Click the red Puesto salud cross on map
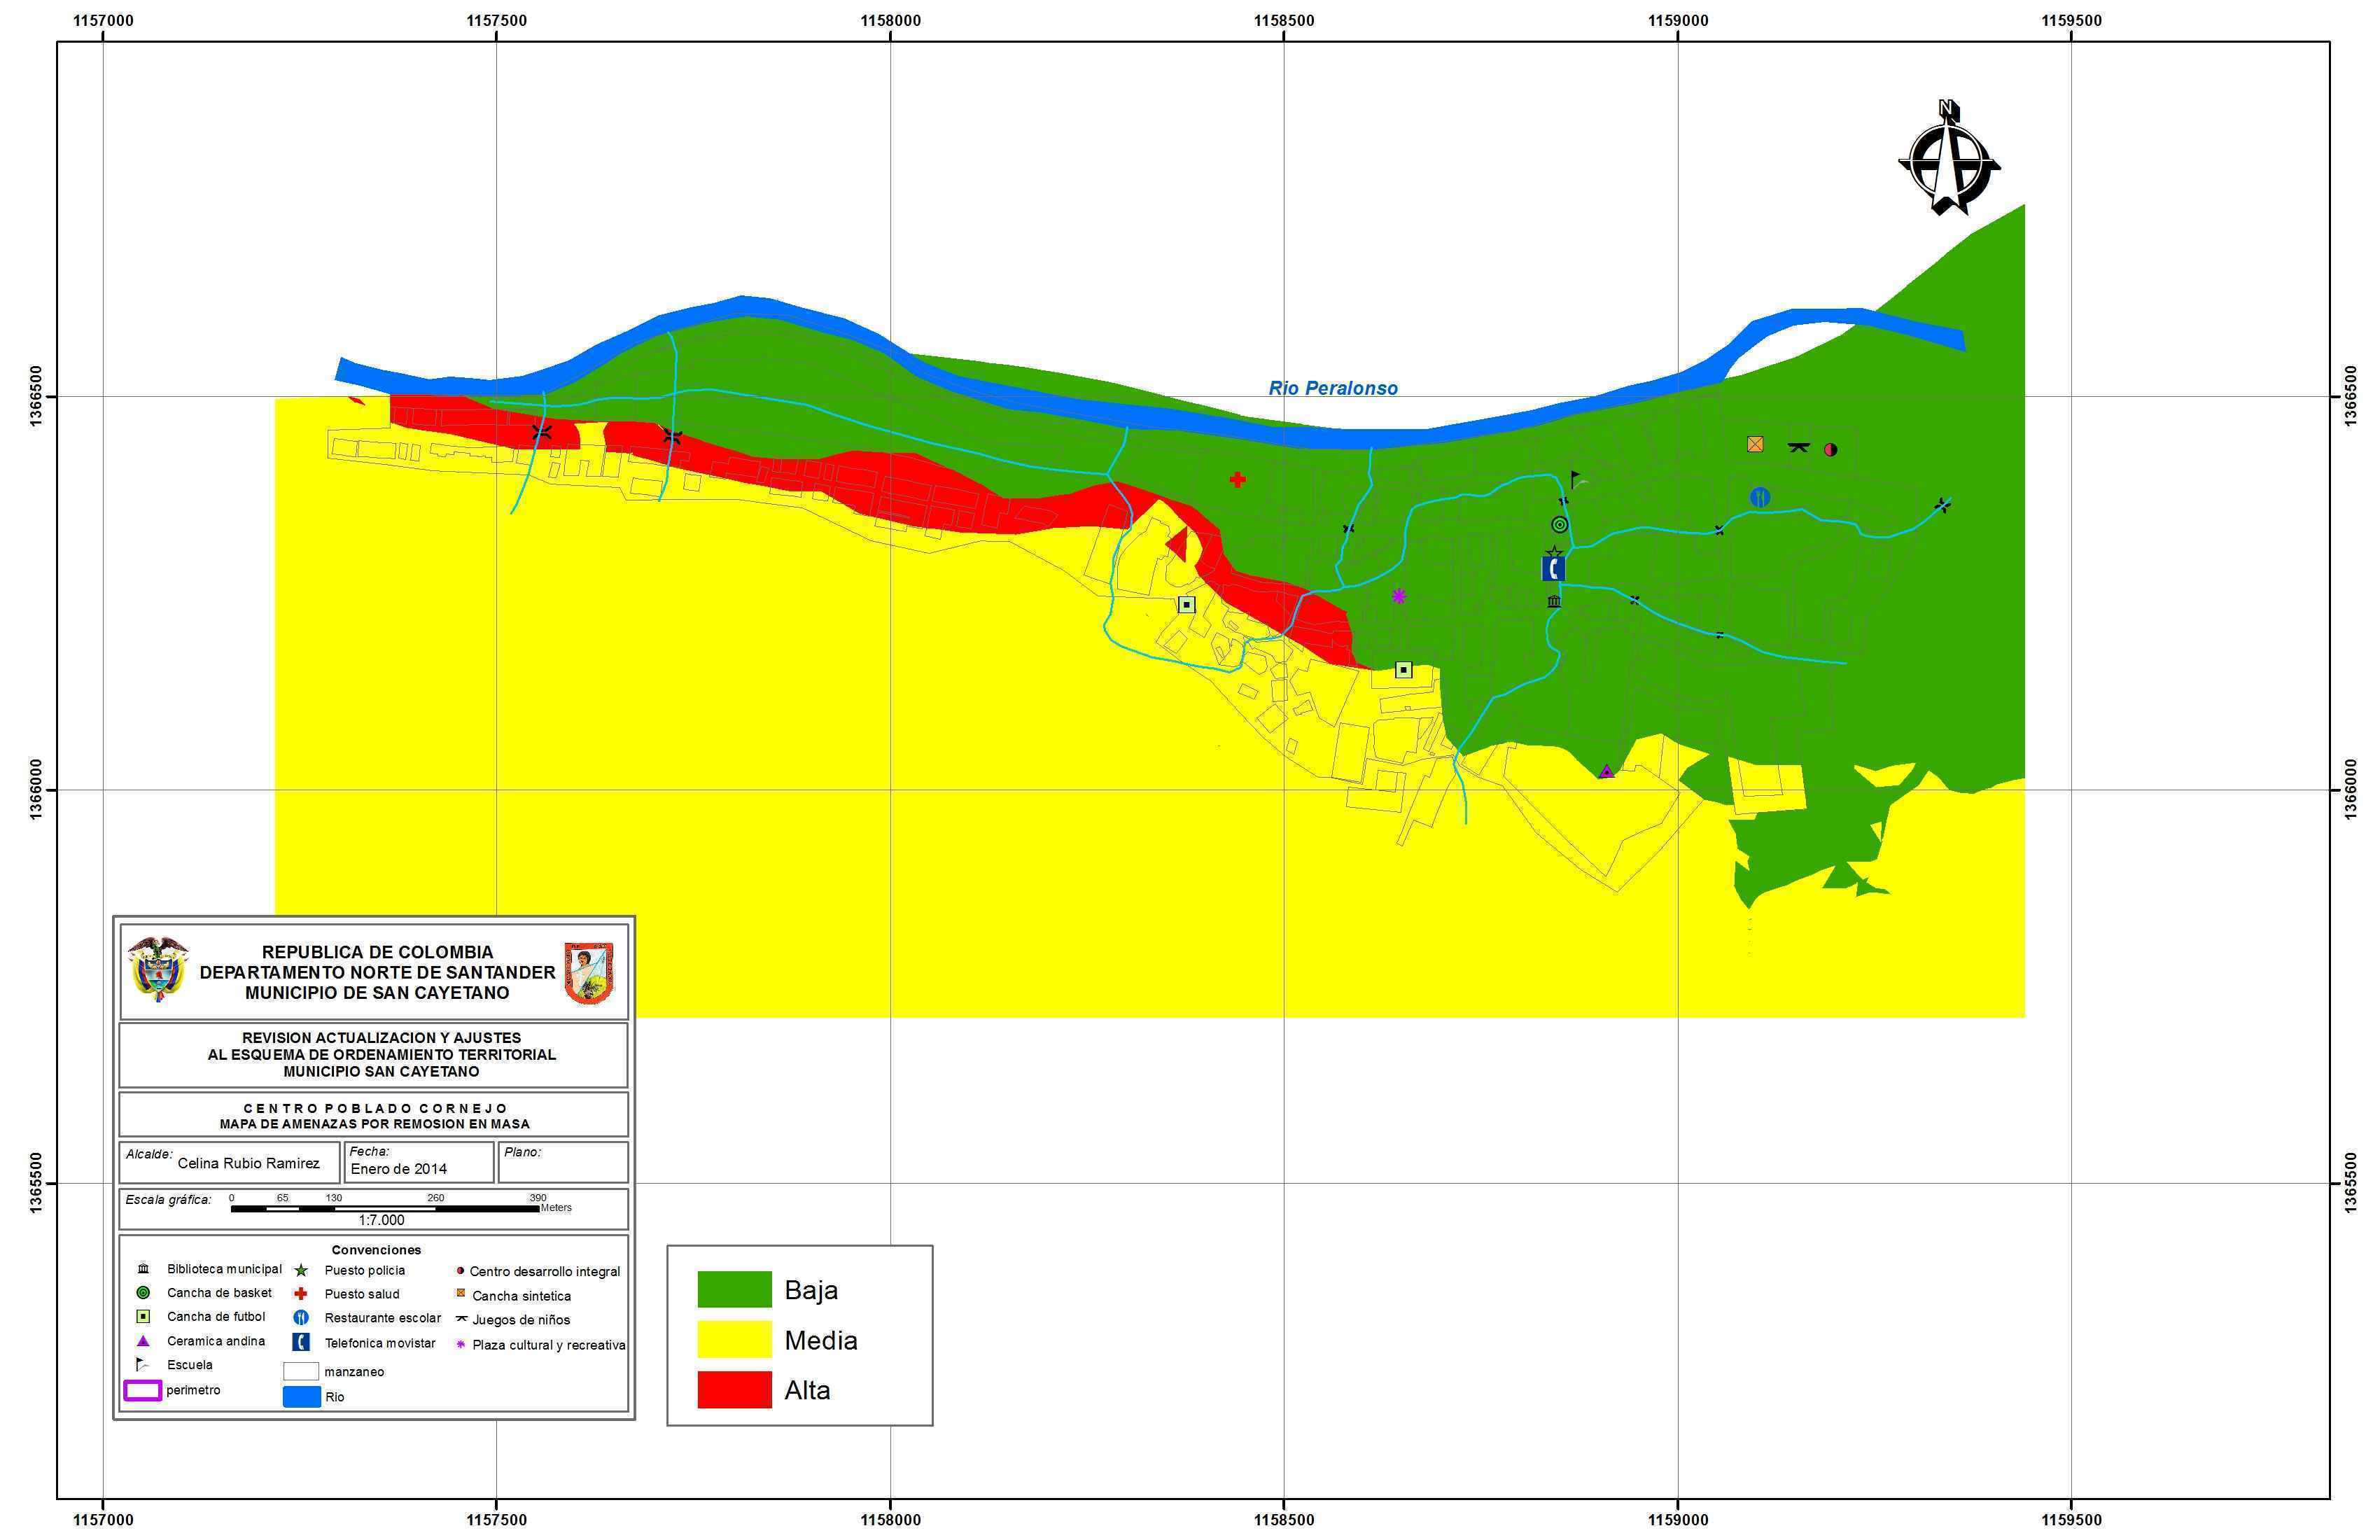 click(1237, 480)
